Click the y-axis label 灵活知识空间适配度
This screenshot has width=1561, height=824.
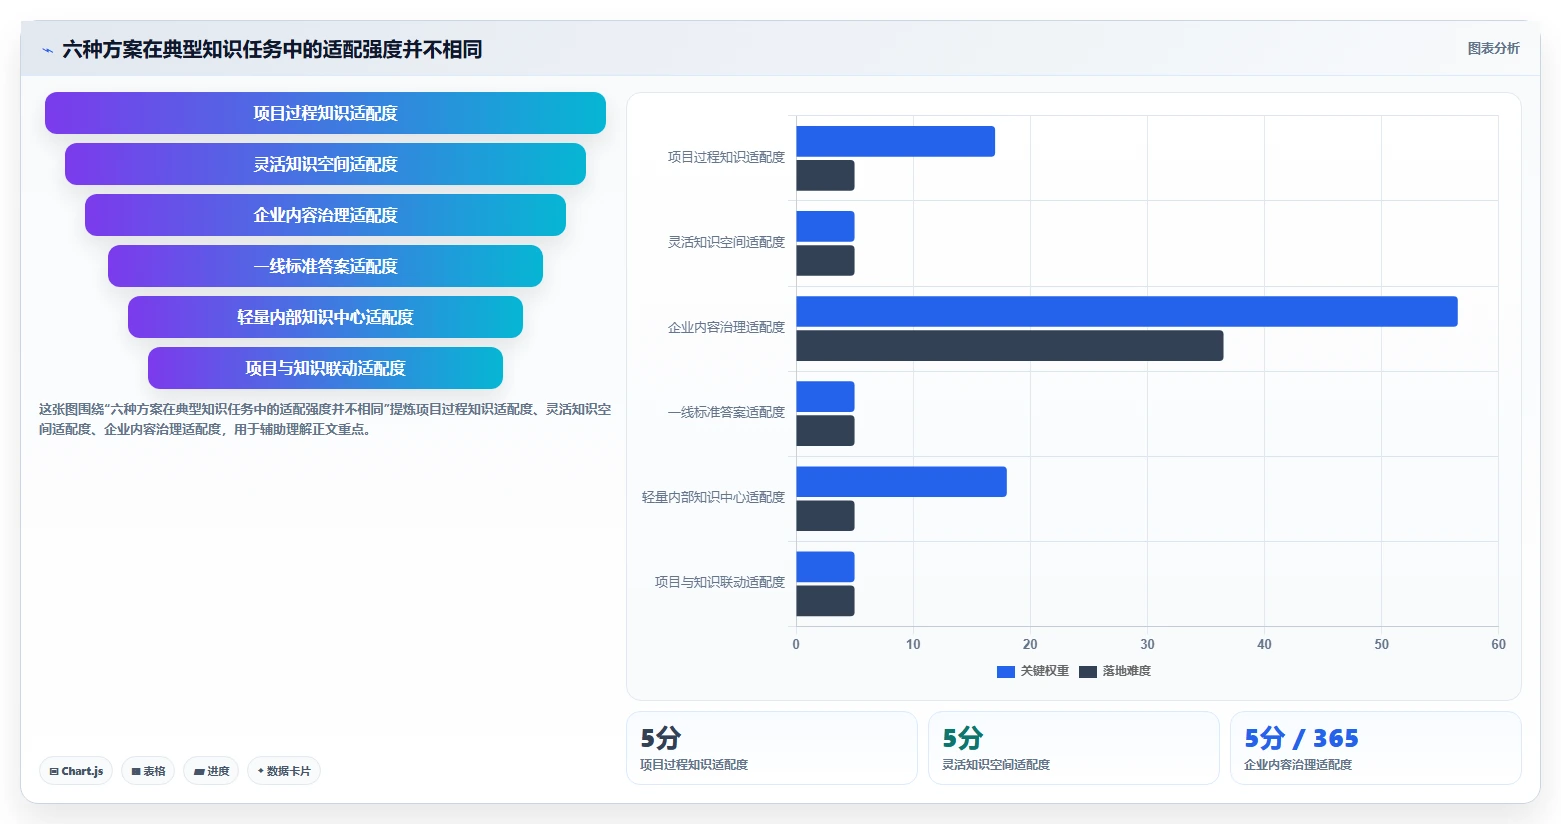(x=726, y=242)
